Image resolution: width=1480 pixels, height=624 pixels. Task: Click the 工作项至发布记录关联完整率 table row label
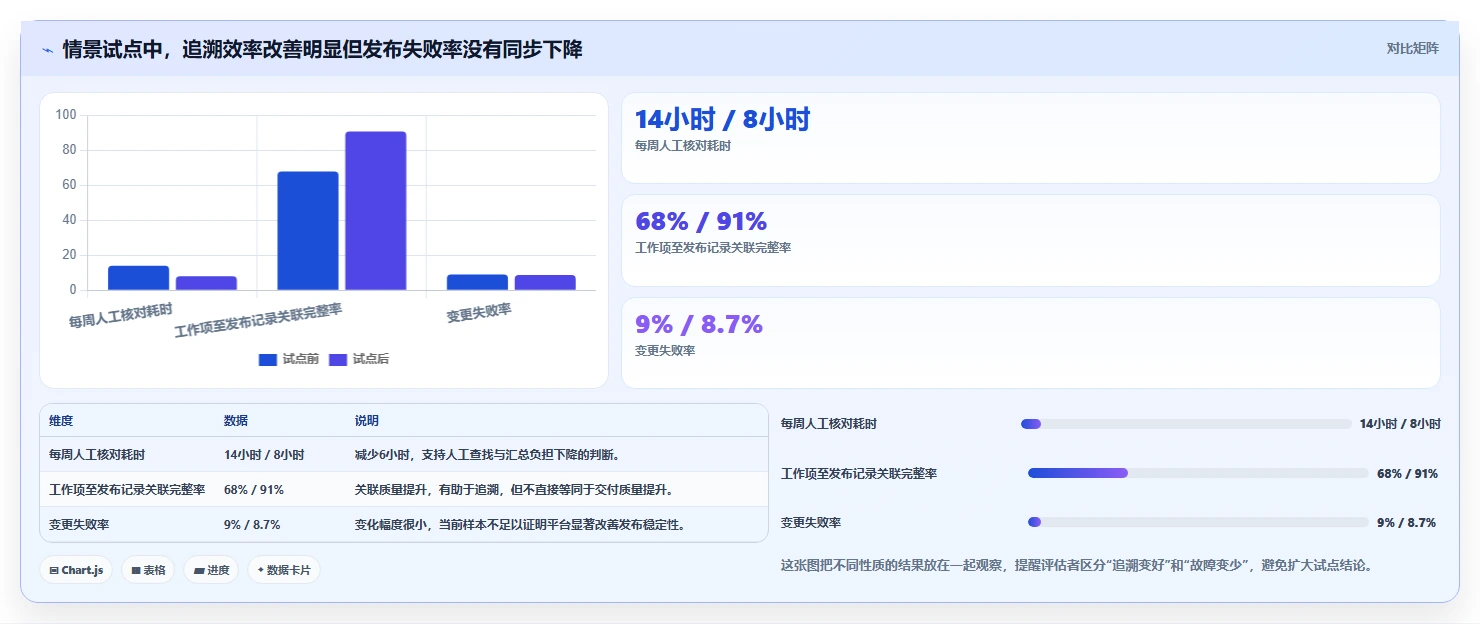(x=127, y=490)
